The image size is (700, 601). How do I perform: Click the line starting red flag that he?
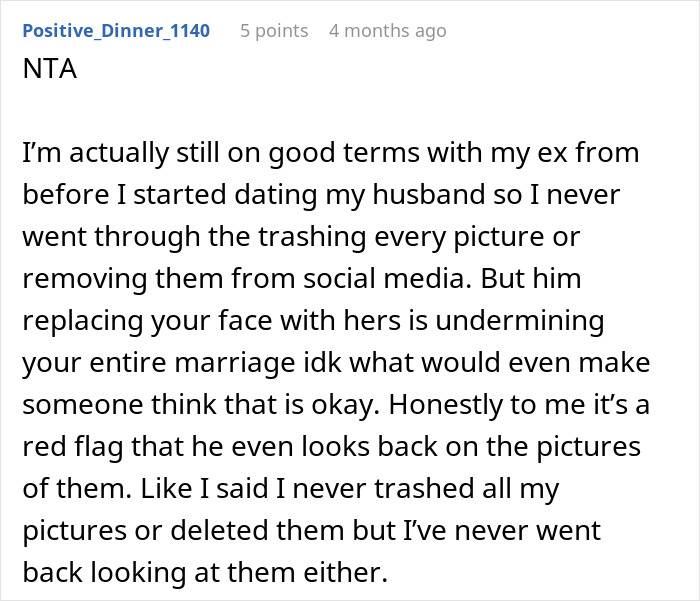click(332, 447)
